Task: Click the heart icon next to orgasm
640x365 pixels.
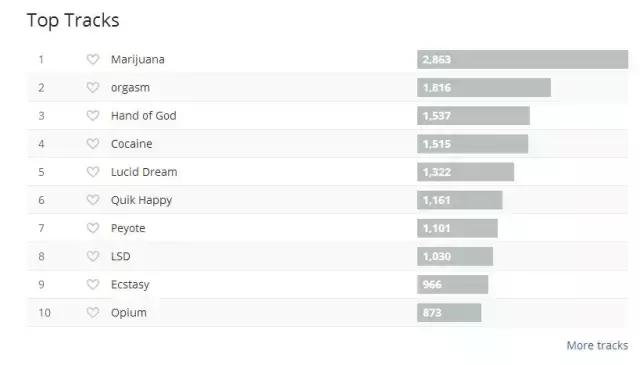Action: click(x=93, y=87)
